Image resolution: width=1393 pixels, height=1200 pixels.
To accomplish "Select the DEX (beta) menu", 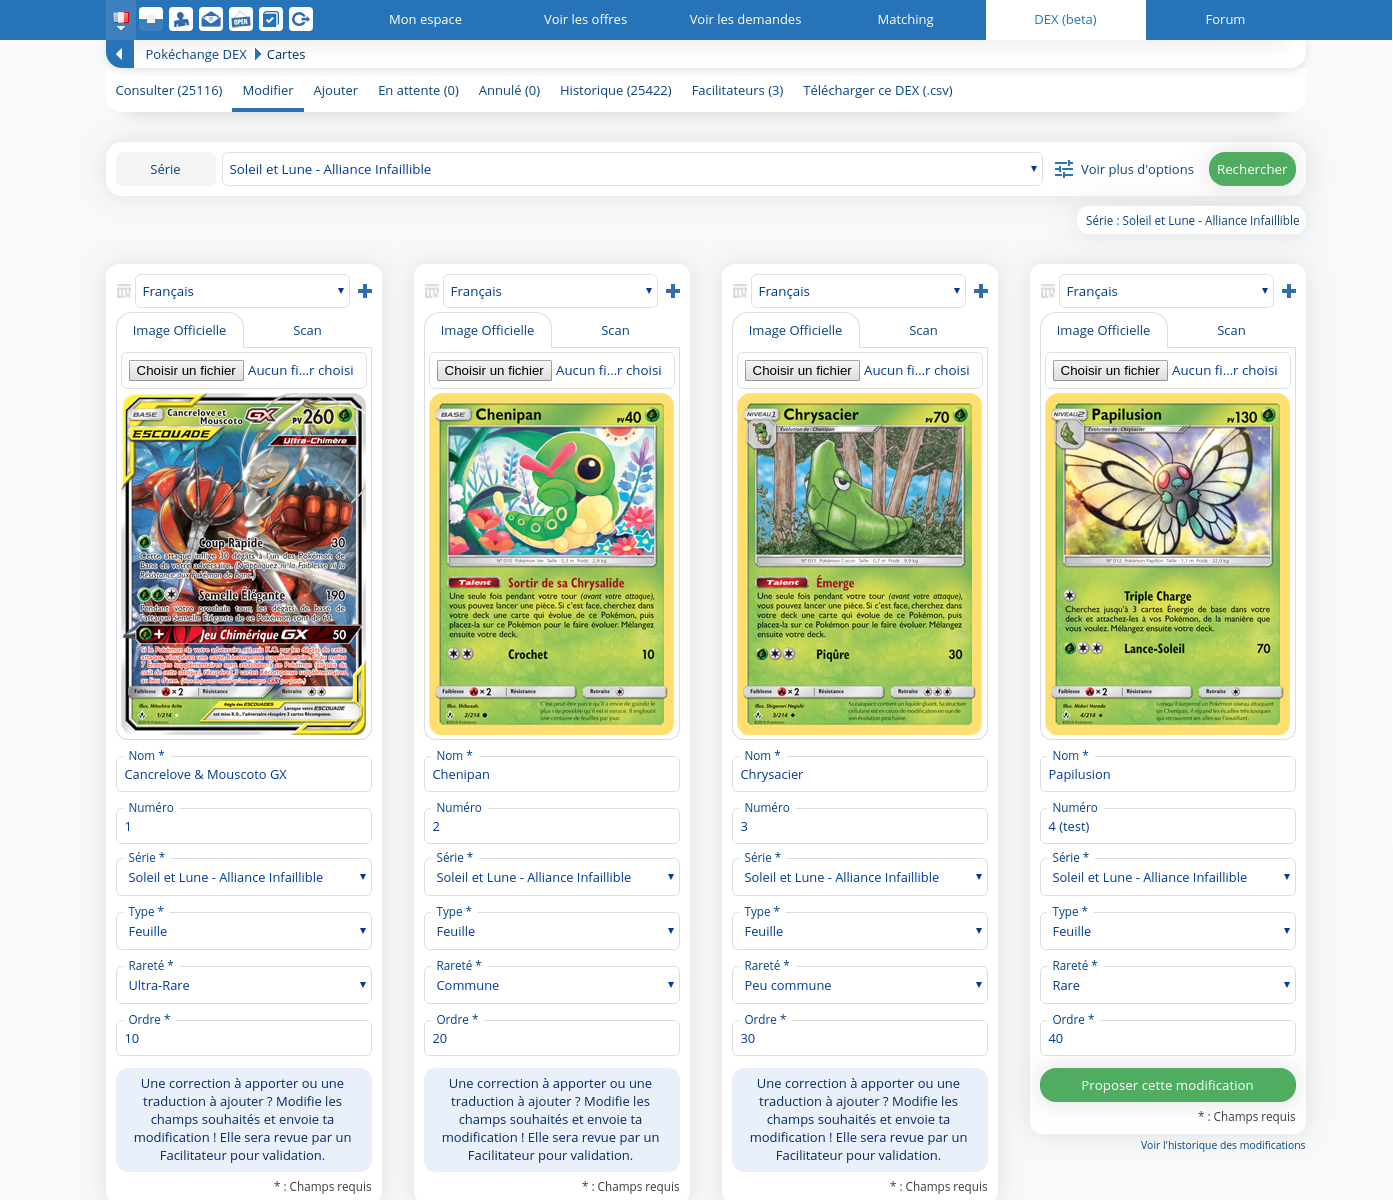I will point(1066,19).
